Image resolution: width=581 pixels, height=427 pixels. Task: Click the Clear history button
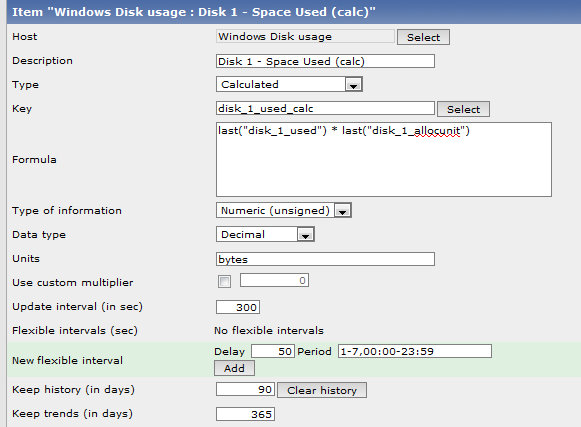click(322, 390)
